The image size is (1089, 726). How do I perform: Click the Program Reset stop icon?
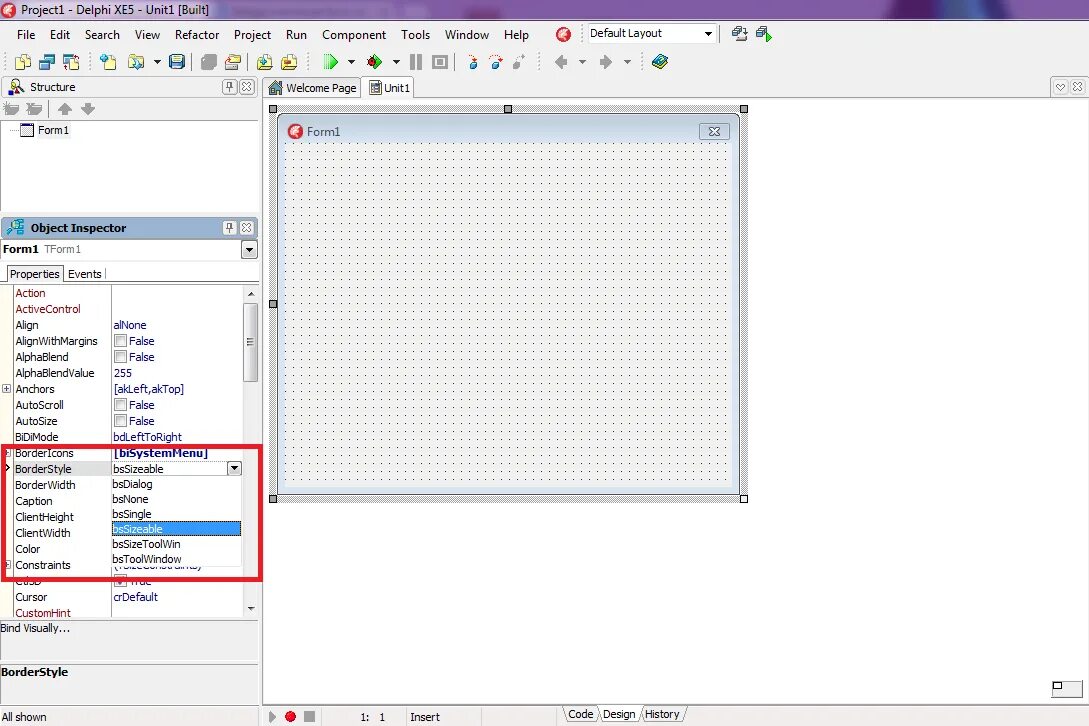tap(440, 62)
